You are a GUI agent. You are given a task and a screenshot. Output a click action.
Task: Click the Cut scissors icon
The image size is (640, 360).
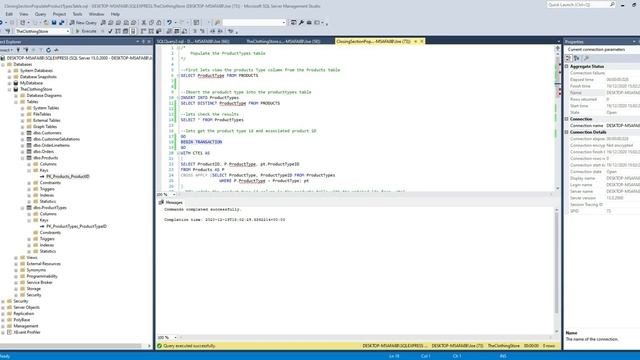click(144, 22)
